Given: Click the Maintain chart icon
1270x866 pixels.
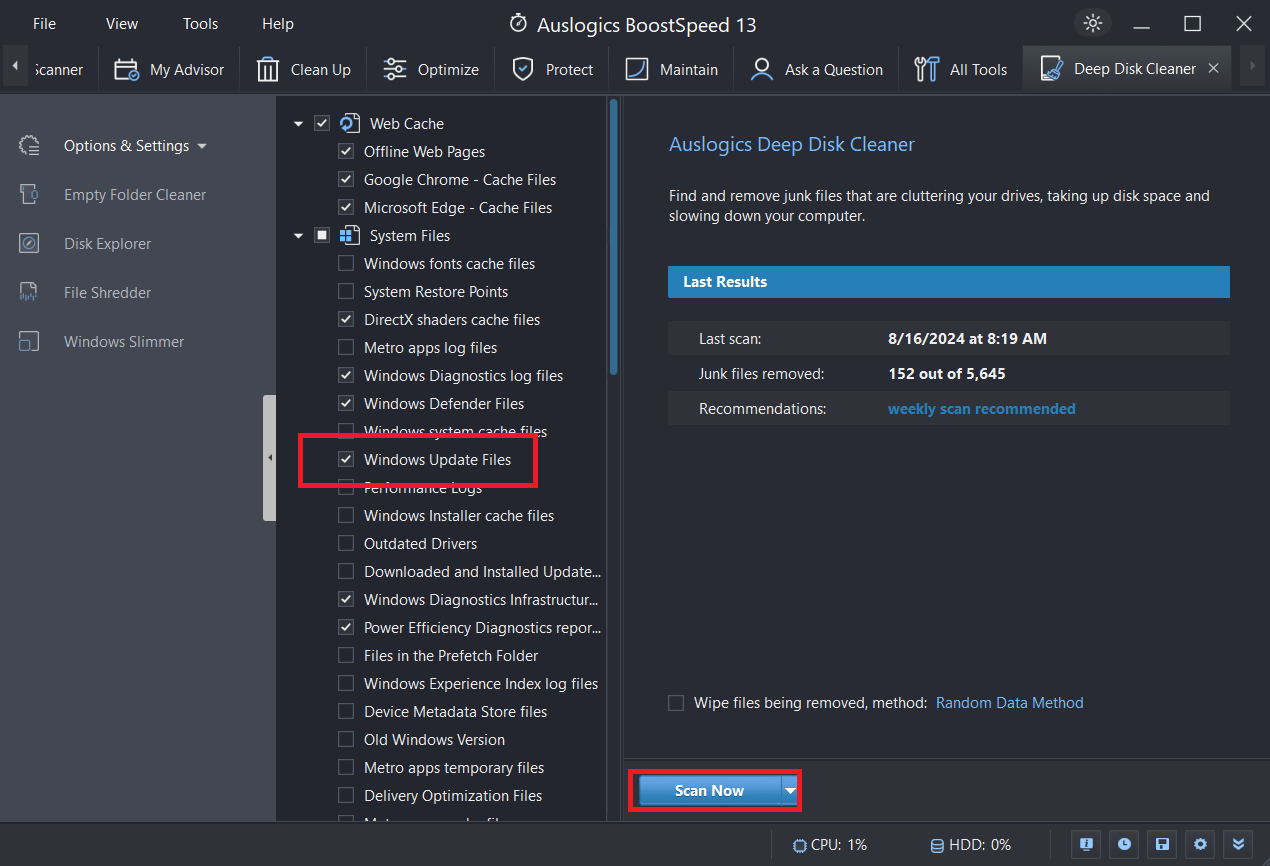Looking at the screenshot, I should [637, 69].
